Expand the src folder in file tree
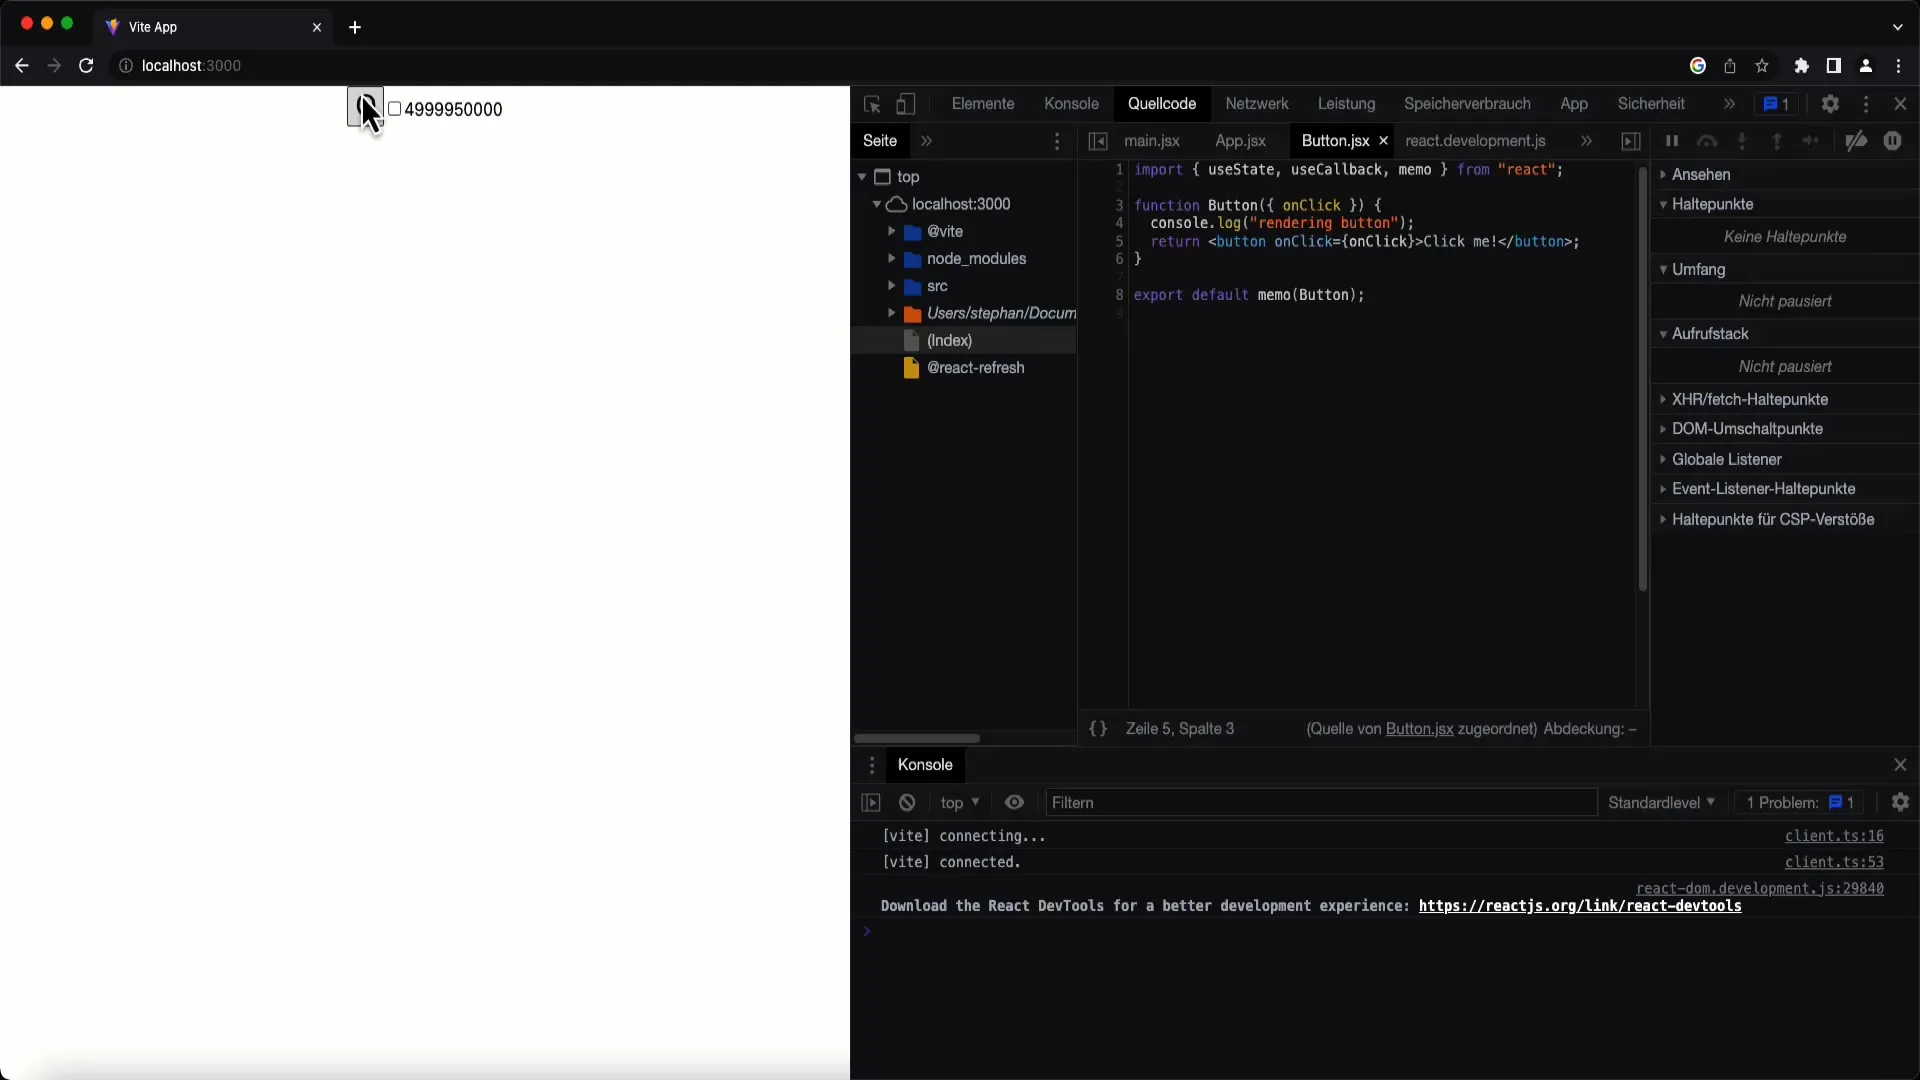Image resolution: width=1920 pixels, height=1080 pixels. [x=891, y=285]
